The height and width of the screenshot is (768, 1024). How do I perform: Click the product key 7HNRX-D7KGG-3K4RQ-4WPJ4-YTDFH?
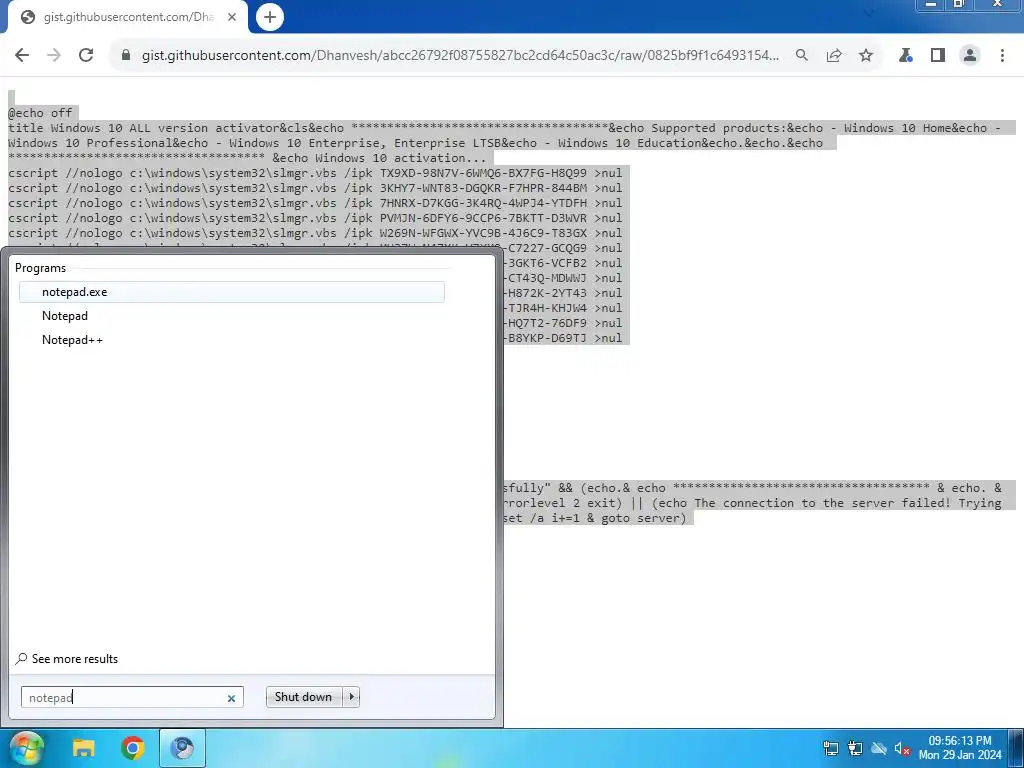pyautogui.click(x=483, y=203)
